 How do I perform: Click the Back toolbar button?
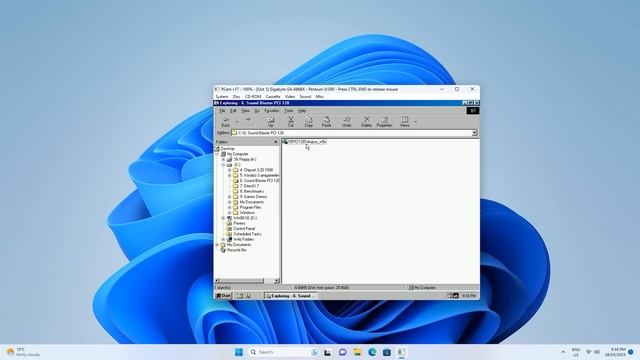coord(226,122)
